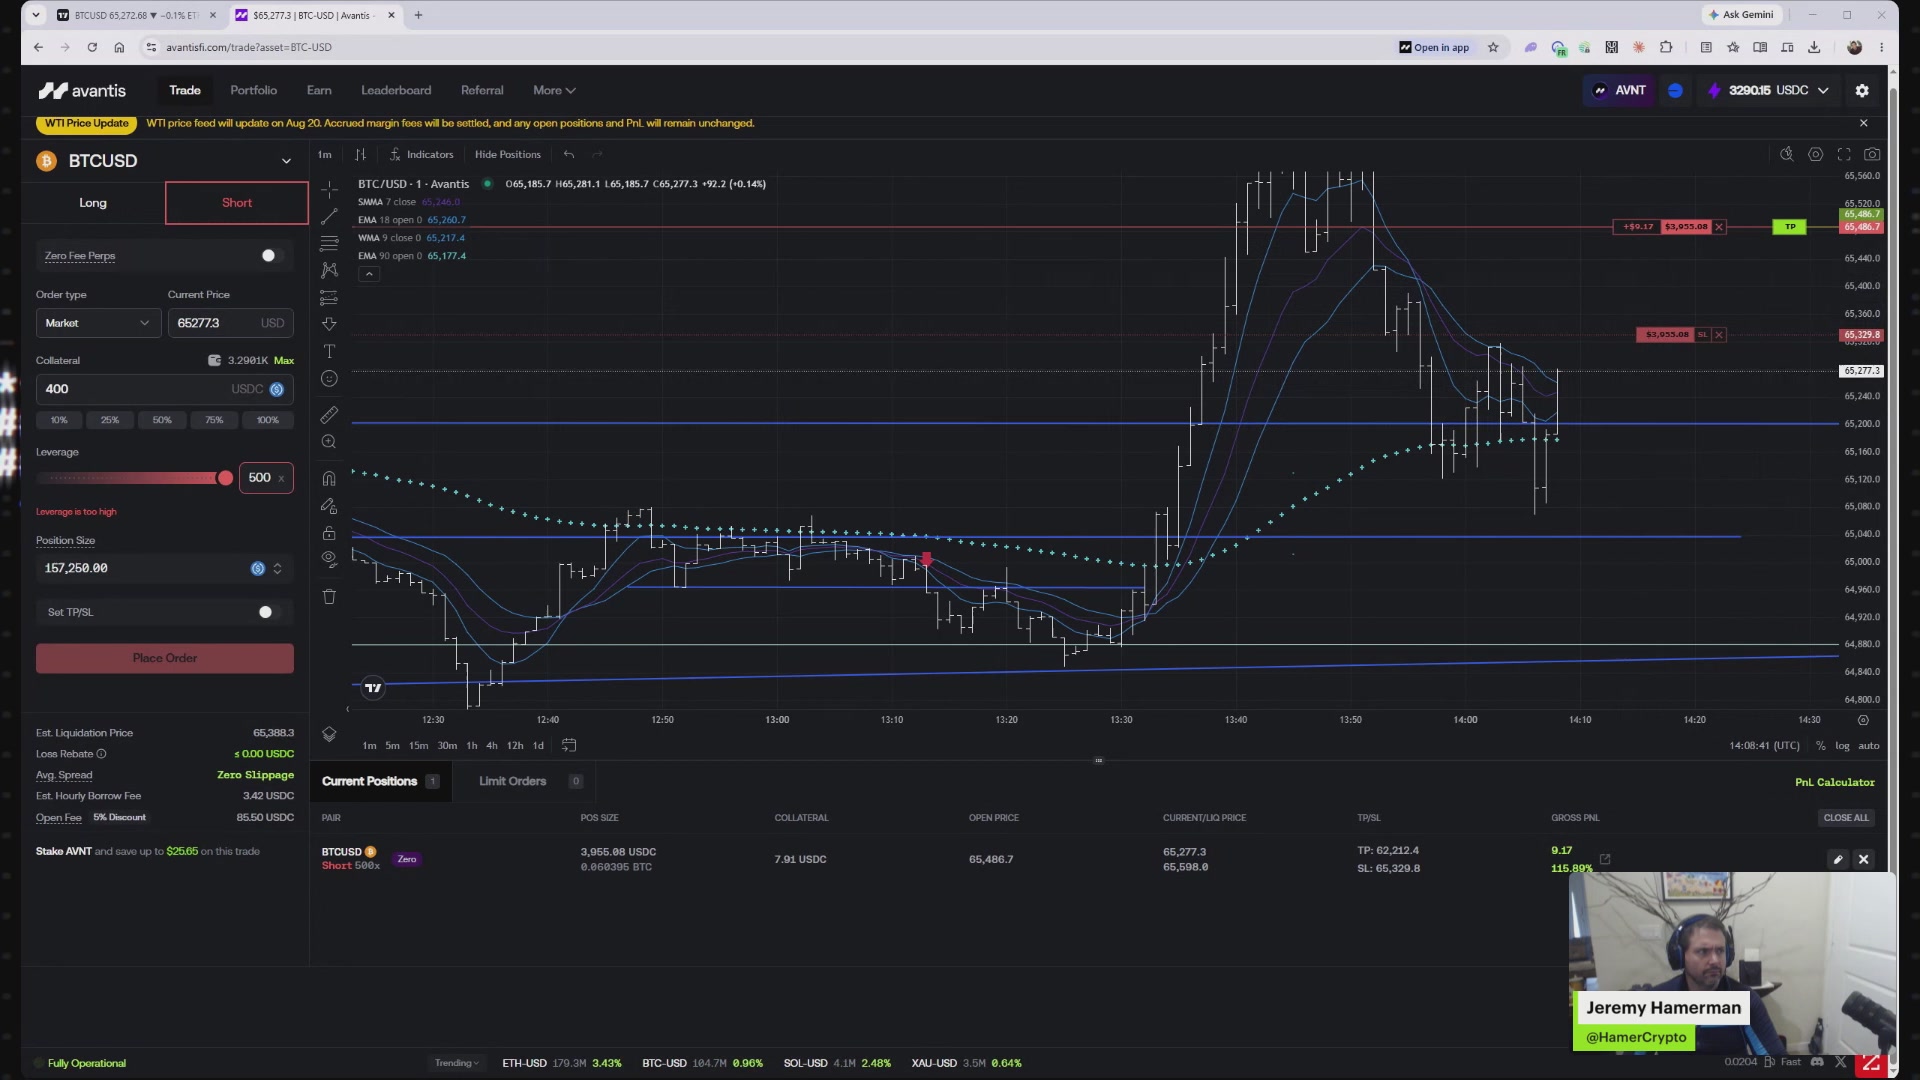The height and width of the screenshot is (1080, 1920).
Task: Open the Portfolio page
Action: coord(254,90)
